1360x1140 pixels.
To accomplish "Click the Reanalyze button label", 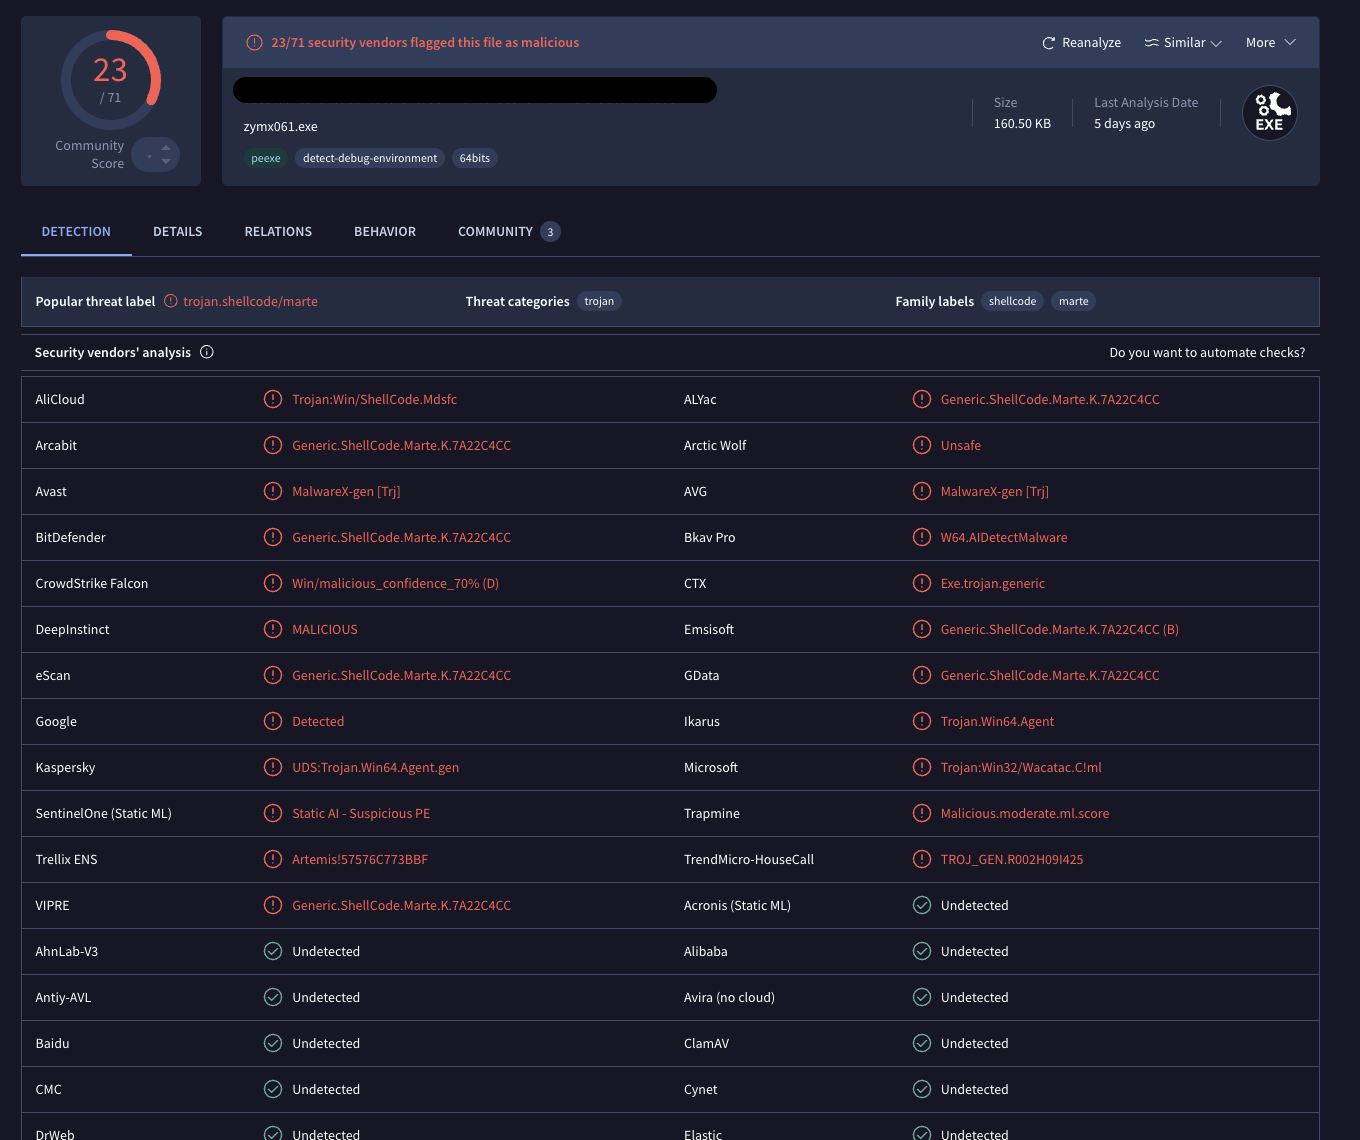I will click(1091, 43).
